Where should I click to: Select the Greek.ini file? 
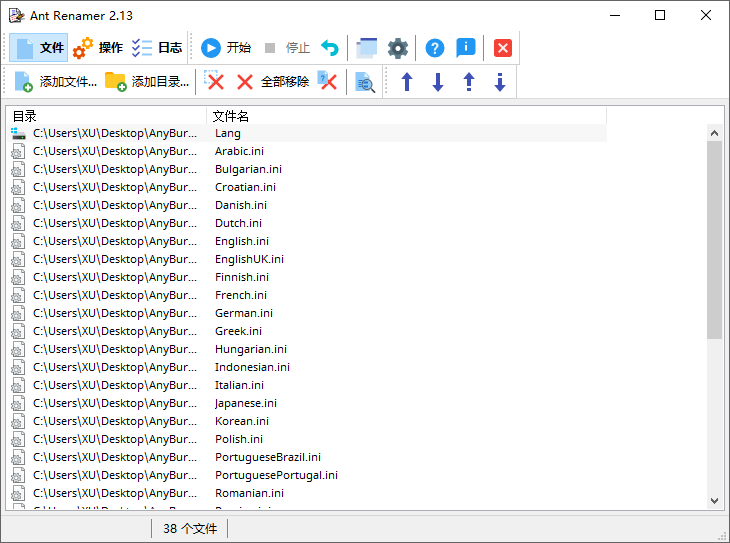[308, 331]
